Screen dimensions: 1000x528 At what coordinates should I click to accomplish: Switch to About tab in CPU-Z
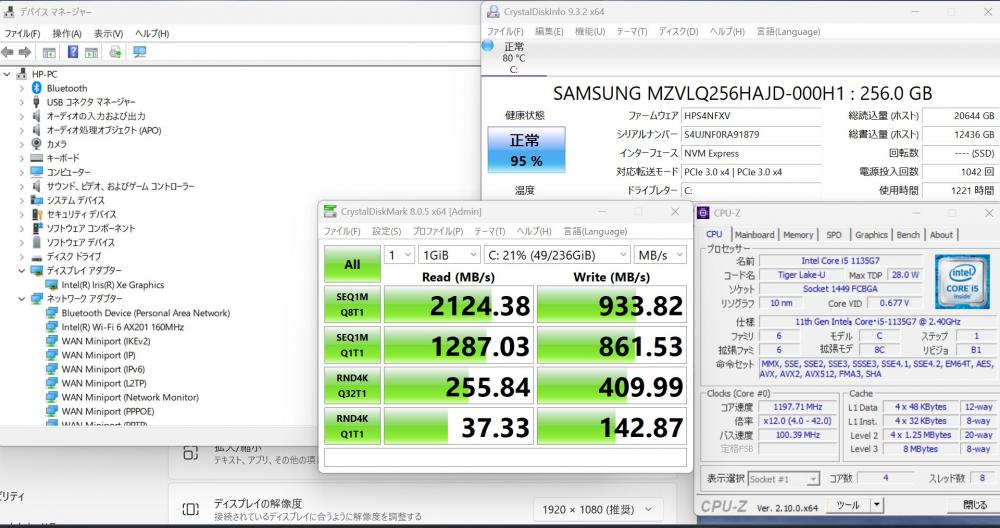click(x=941, y=235)
